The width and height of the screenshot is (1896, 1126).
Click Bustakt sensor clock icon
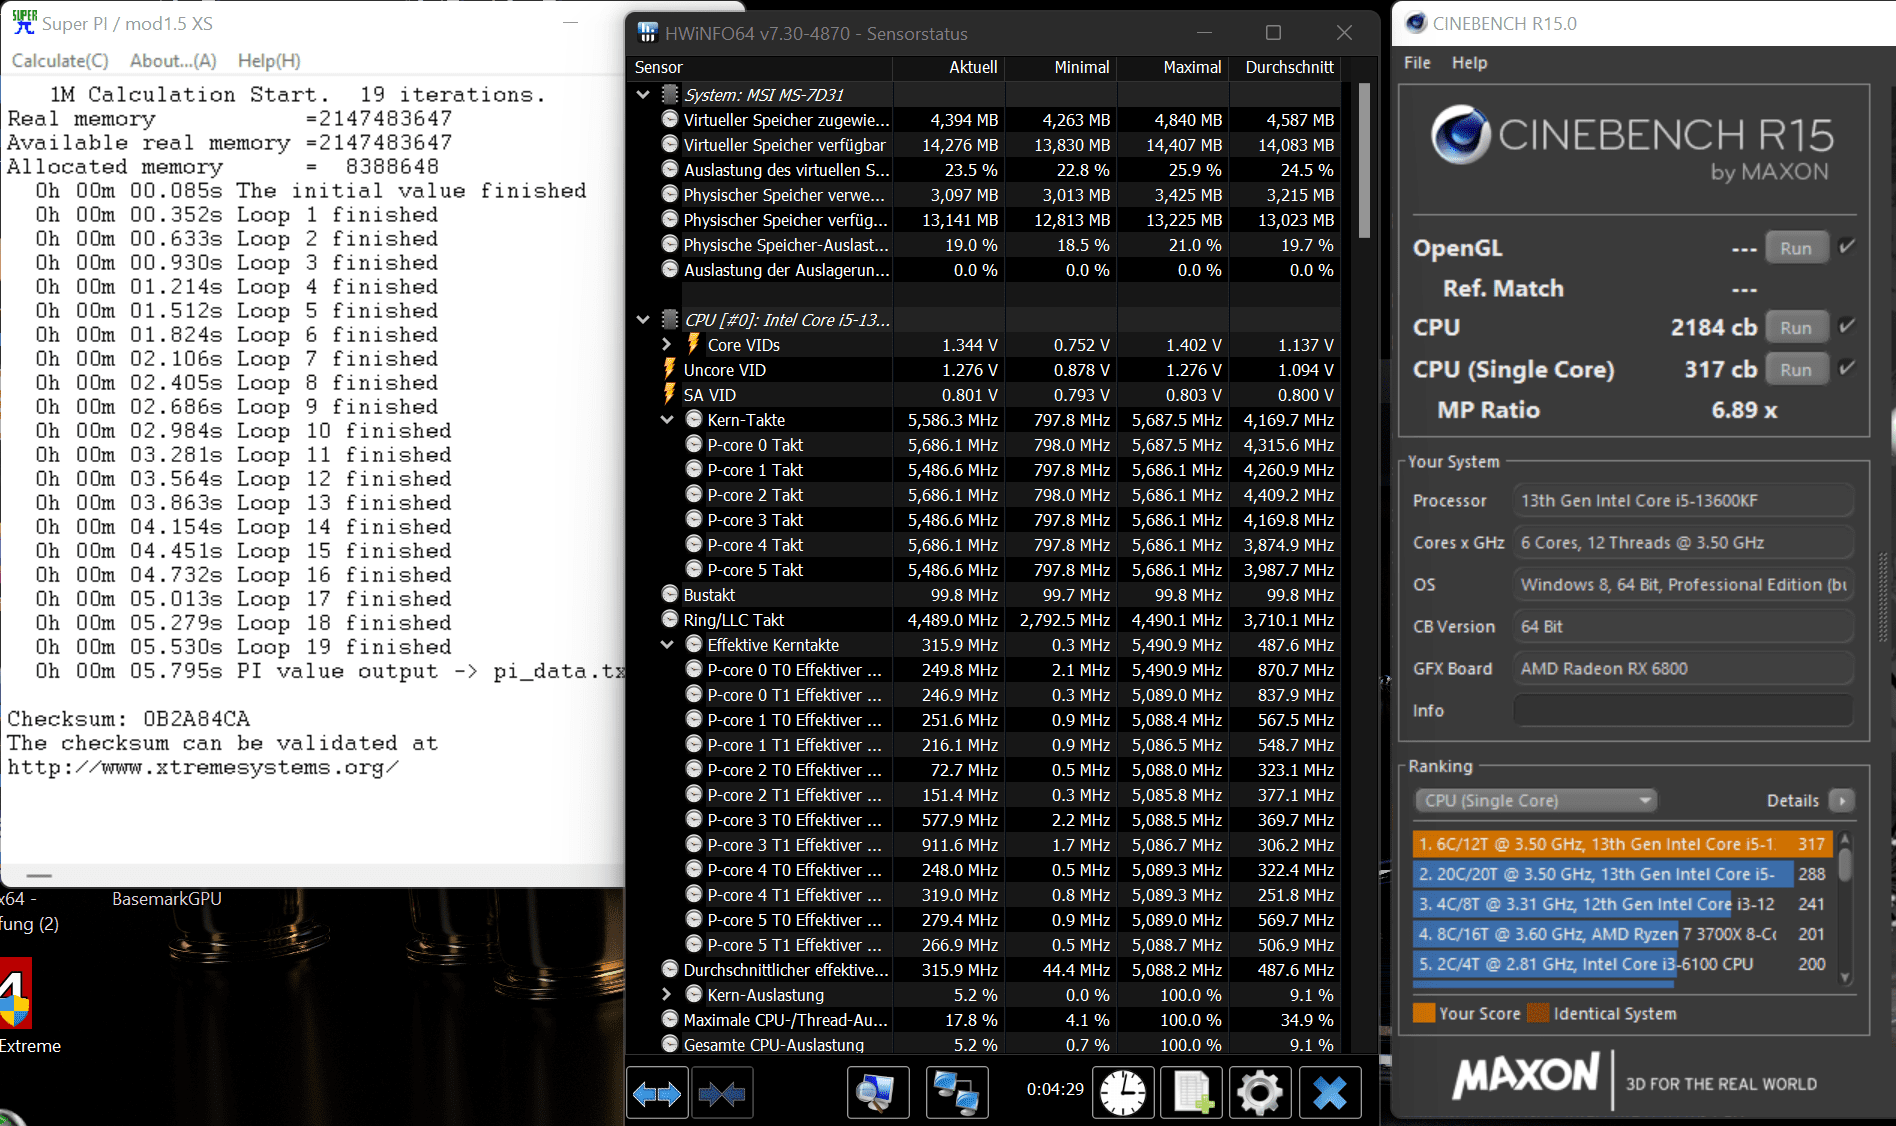[670, 594]
